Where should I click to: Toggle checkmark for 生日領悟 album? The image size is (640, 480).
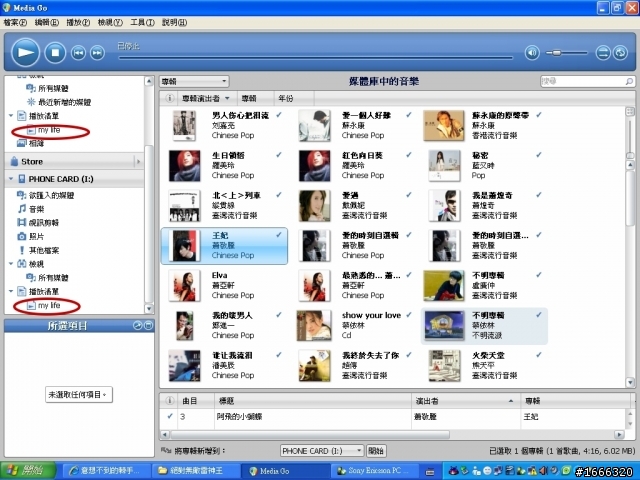(x=279, y=155)
